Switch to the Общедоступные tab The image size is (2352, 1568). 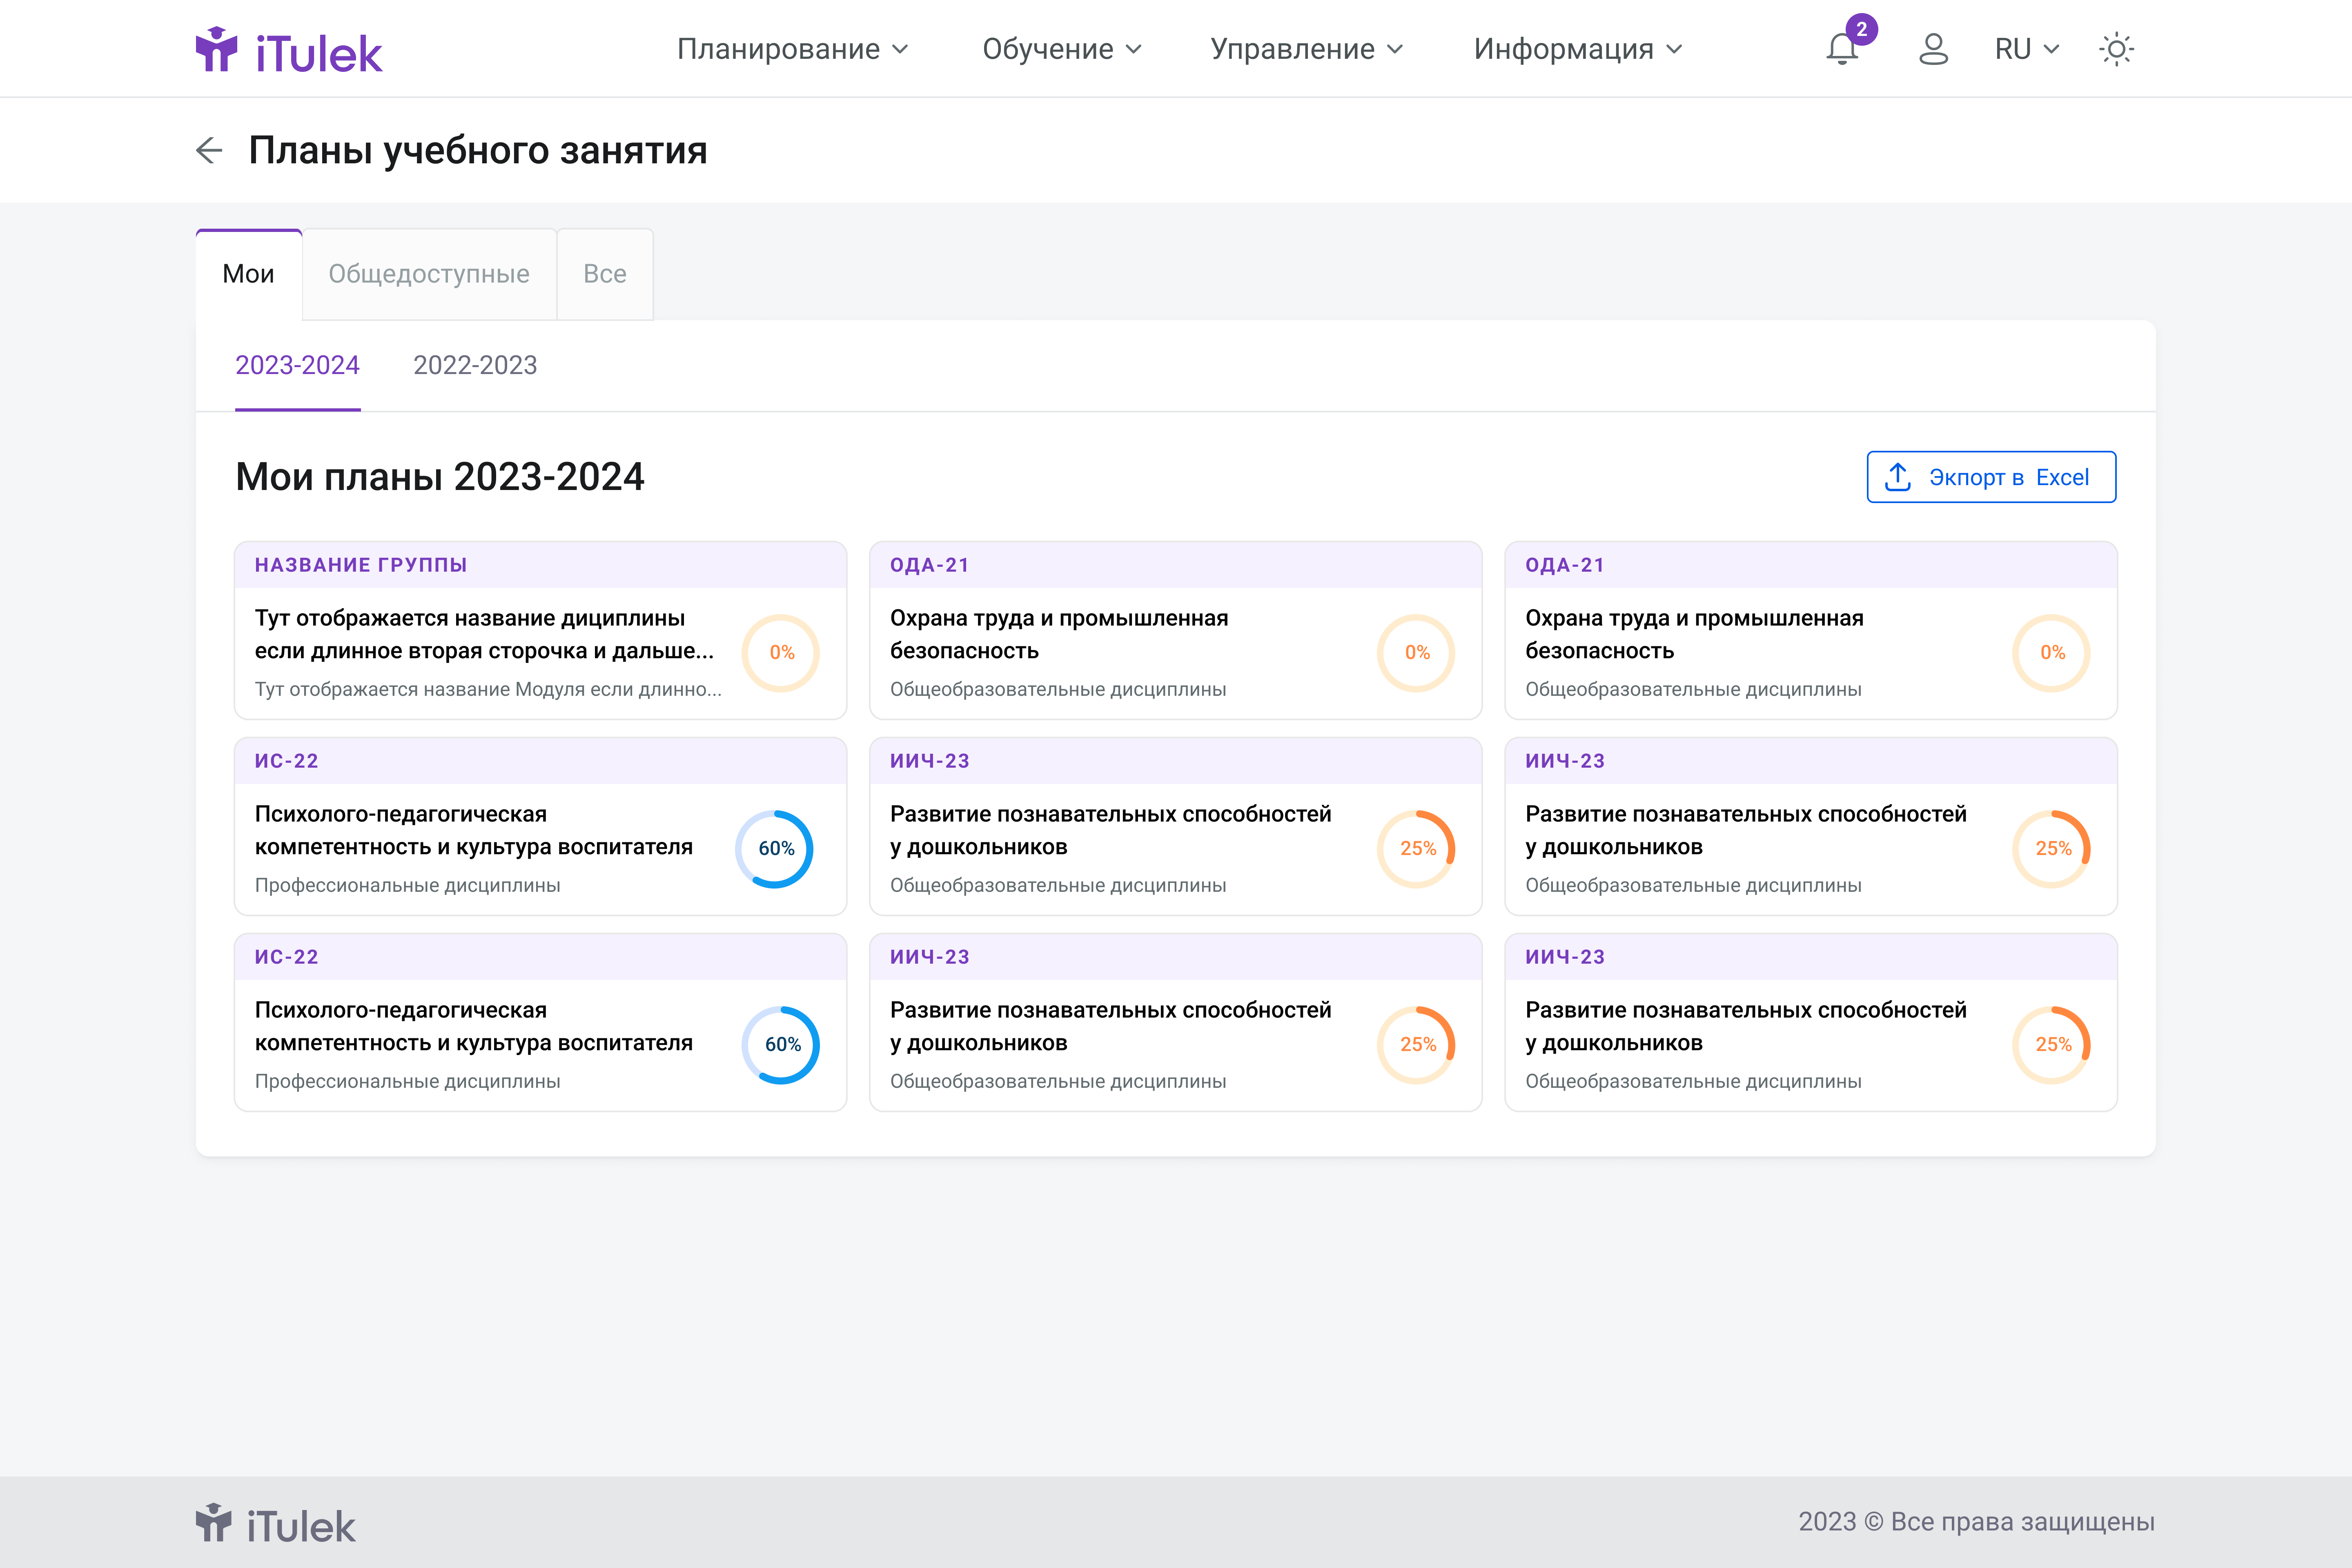429,274
